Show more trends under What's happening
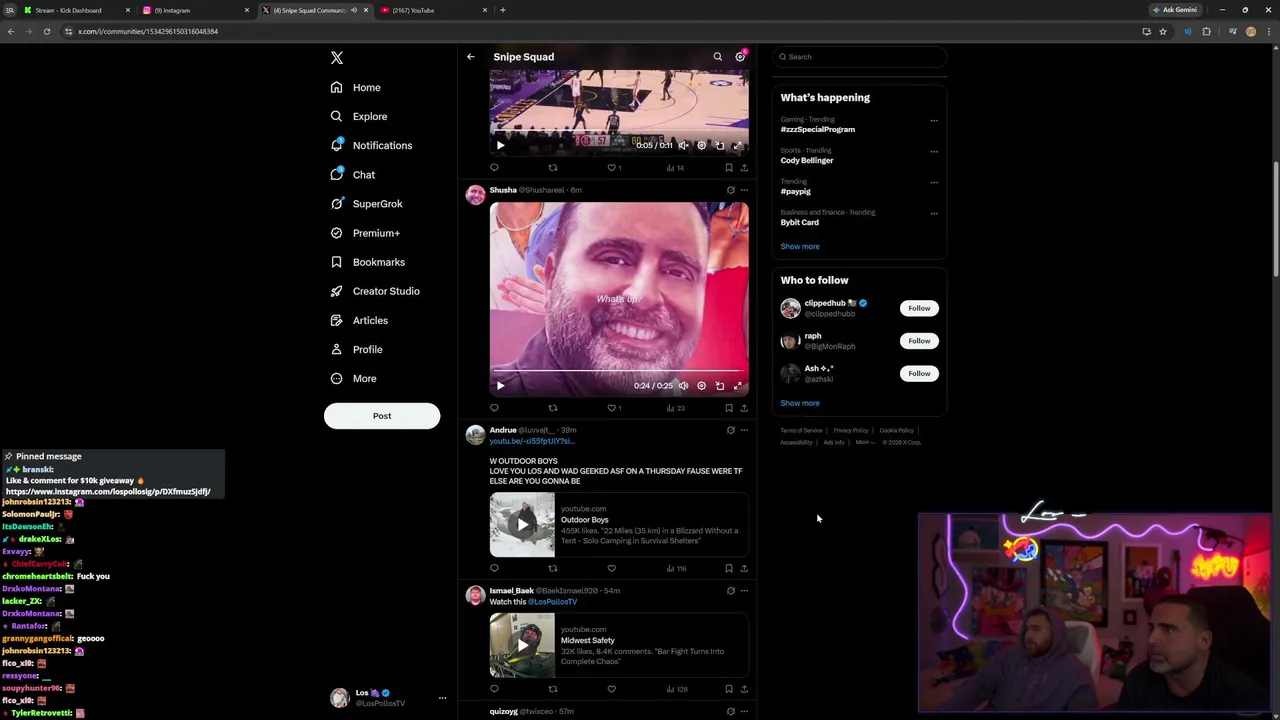 [800, 246]
